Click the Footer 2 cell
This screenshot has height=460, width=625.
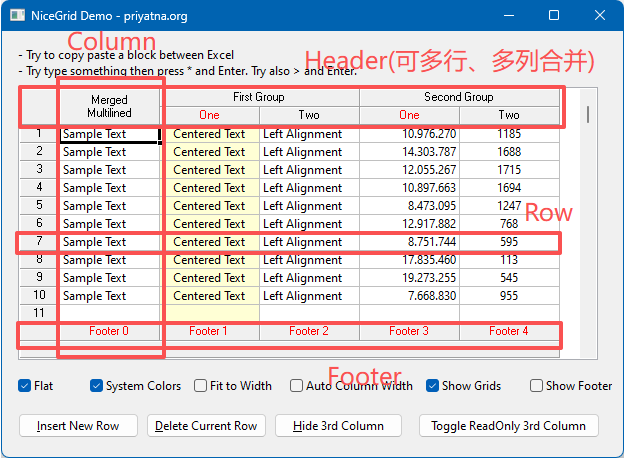(309, 331)
